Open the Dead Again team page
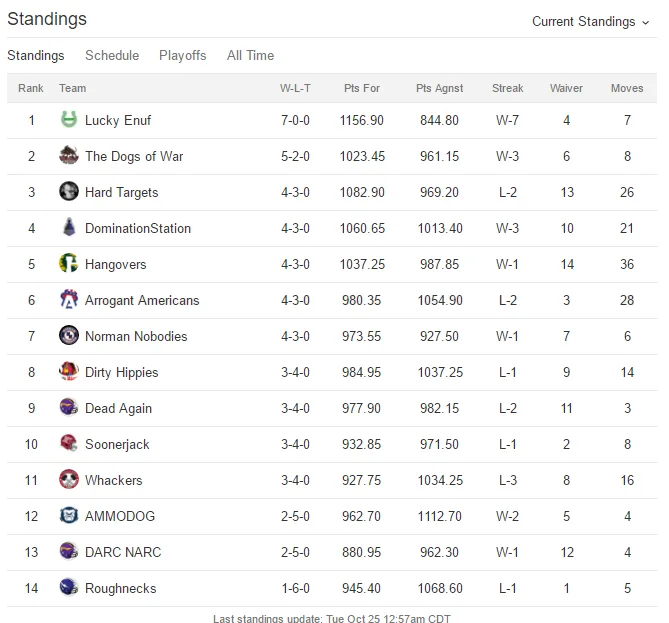This screenshot has height=623, width=669. tap(118, 408)
